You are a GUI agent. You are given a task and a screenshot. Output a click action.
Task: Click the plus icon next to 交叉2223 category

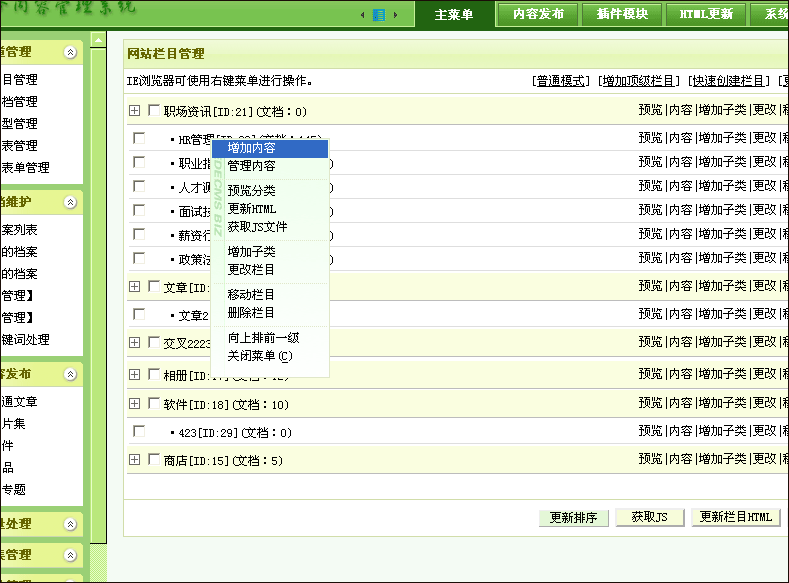(x=135, y=342)
